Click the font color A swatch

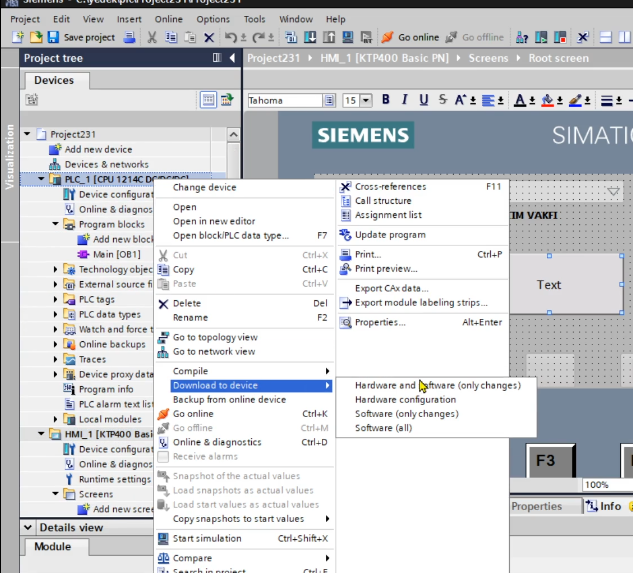pyautogui.click(x=520, y=100)
